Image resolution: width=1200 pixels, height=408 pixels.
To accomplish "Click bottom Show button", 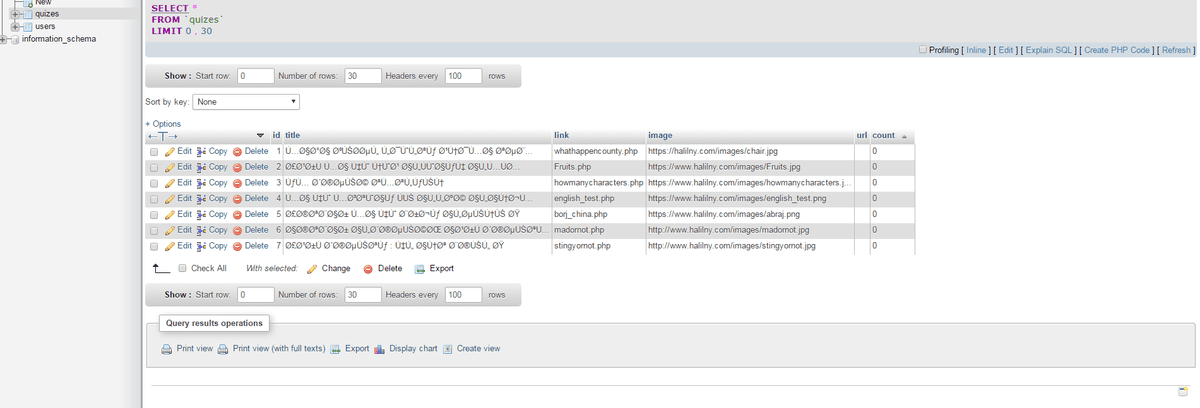I will tap(177, 295).
